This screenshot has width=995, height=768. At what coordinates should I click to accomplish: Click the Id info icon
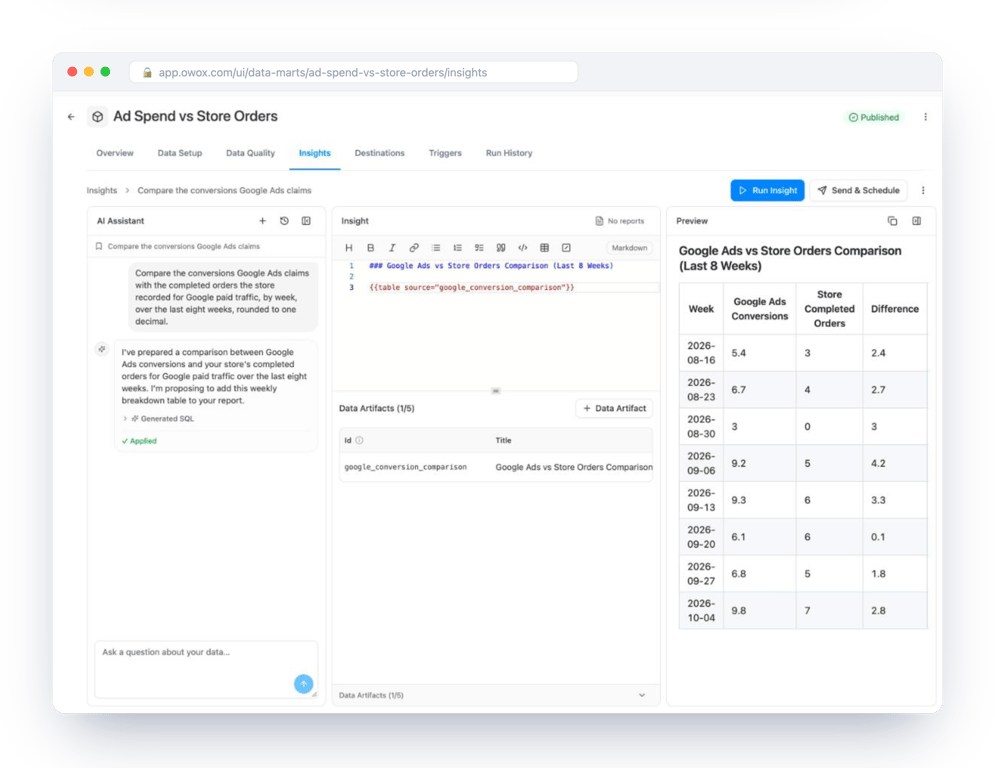tap(359, 440)
